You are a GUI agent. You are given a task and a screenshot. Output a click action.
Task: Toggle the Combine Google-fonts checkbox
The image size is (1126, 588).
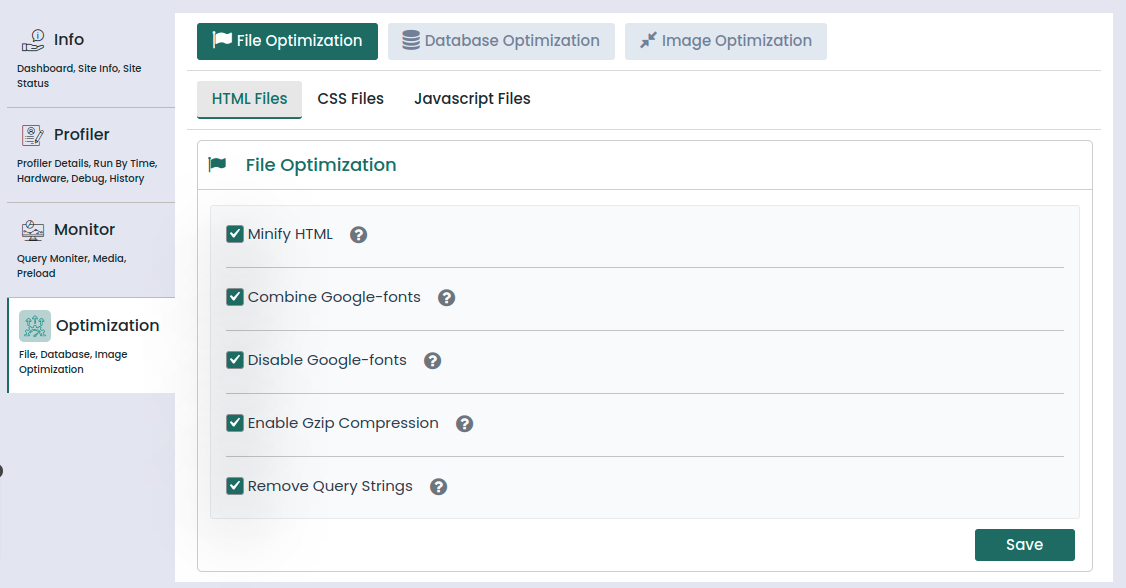(x=236, y=297)
